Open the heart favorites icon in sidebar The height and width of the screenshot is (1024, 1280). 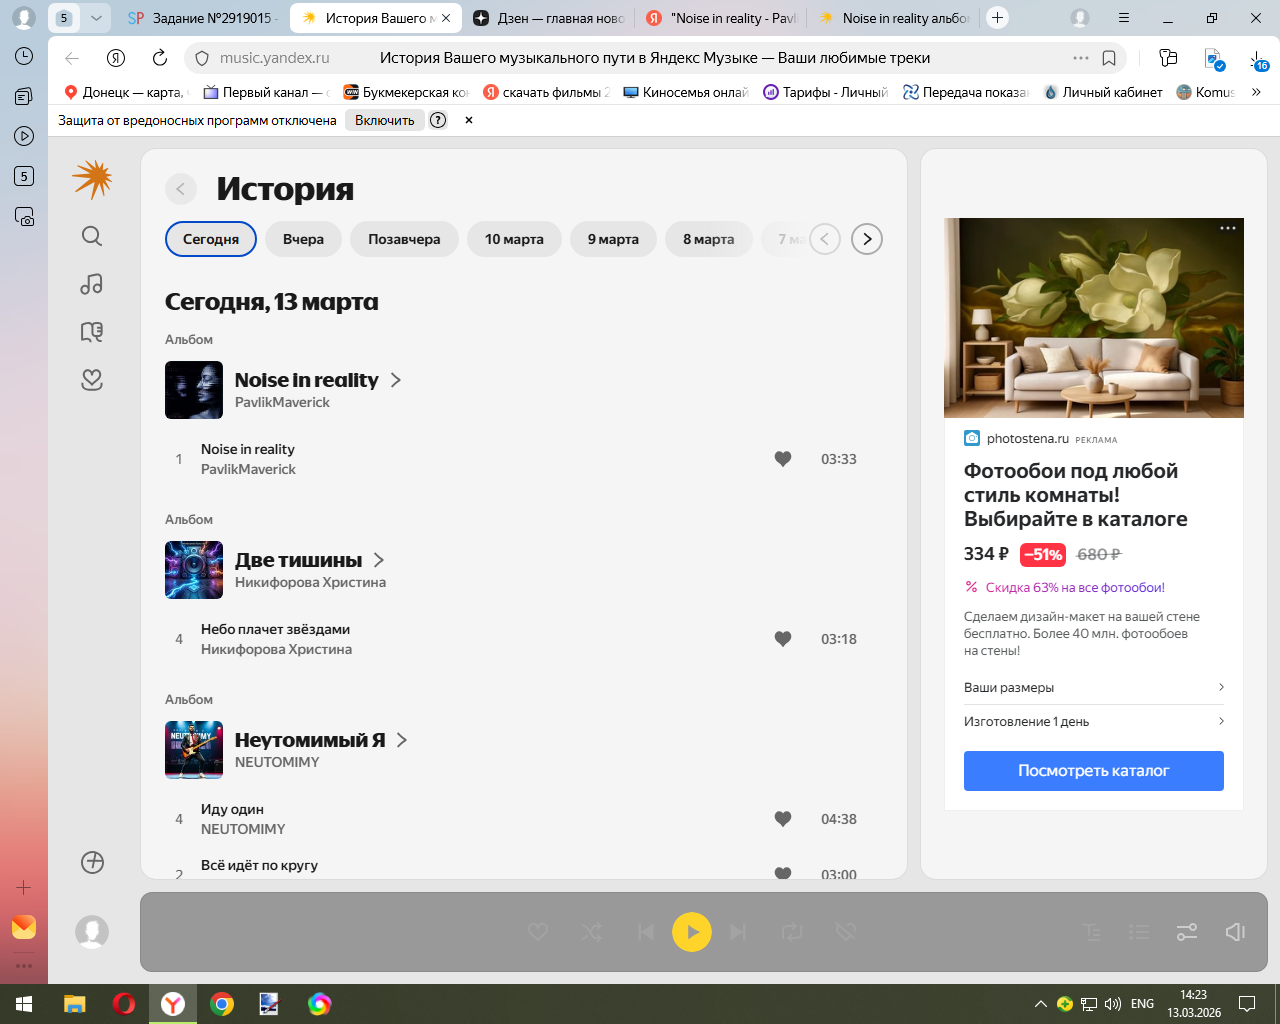click(x=92, y=380)
